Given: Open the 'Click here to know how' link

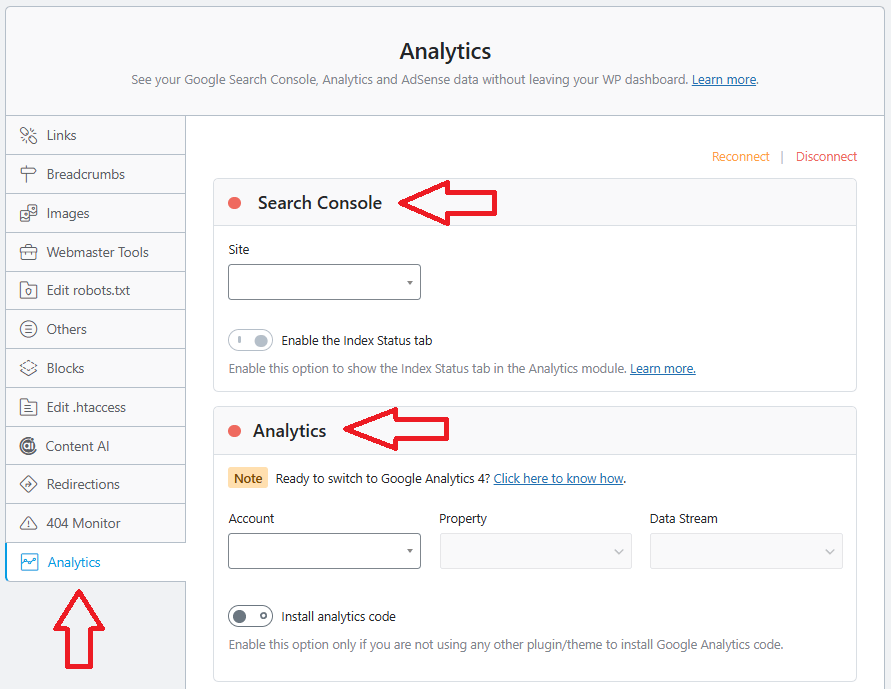Looking at the screenshot, I should pyautogui.click(x=558, y=479).
